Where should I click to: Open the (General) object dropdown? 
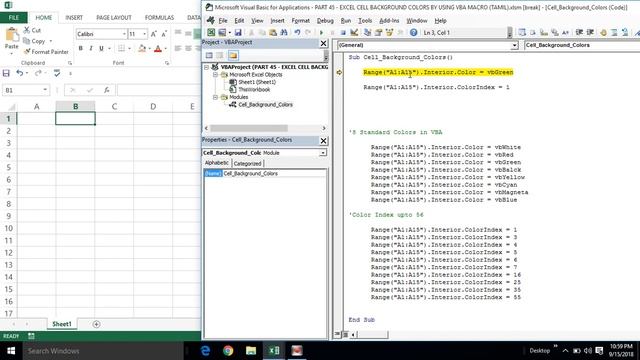(x=514, y=45)
